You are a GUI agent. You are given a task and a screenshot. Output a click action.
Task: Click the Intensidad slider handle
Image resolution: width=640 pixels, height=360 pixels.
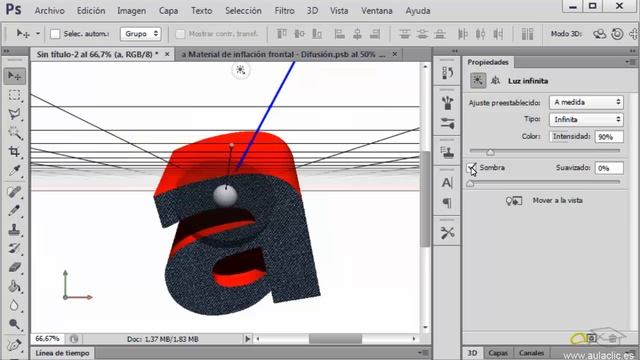[x=490, y=152]
